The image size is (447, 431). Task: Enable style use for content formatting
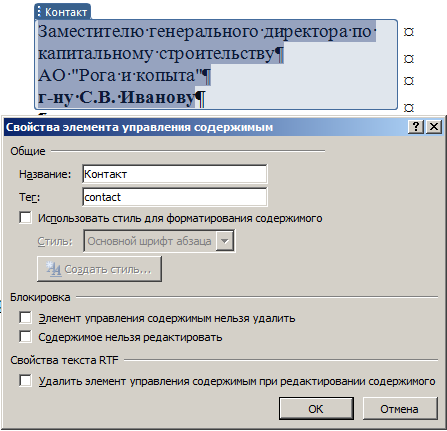tap(26, 218)
